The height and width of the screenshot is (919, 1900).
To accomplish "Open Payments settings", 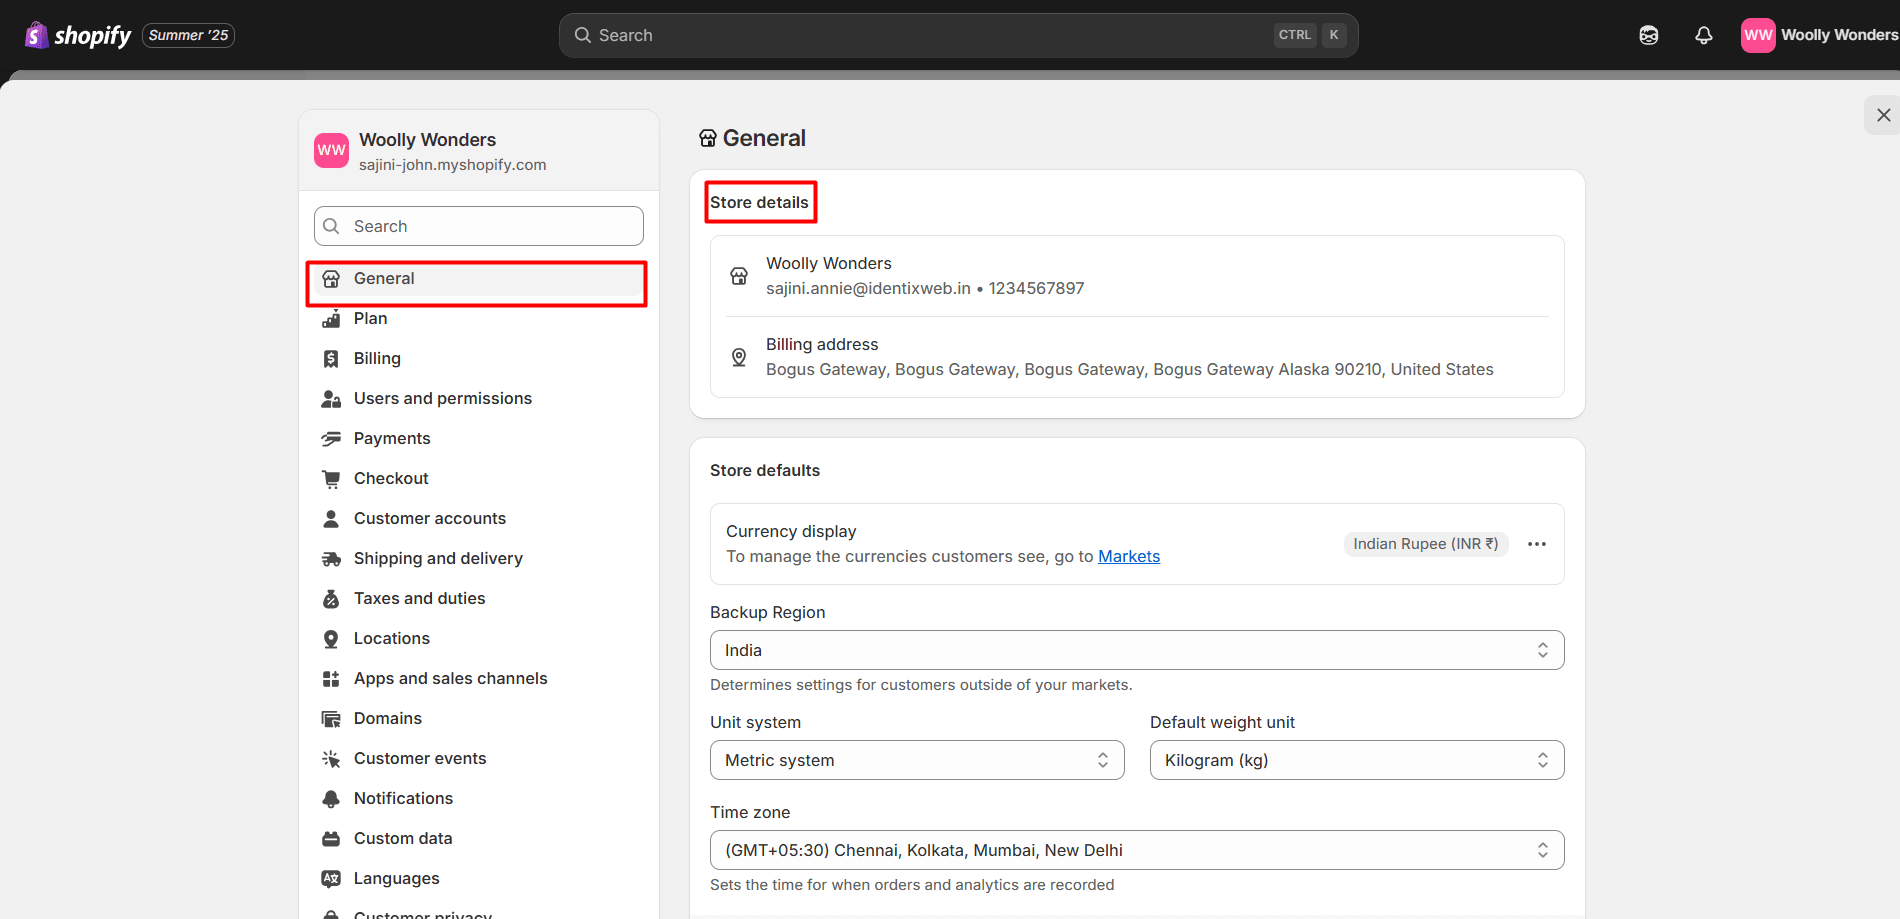I will [x=478, y=439].
